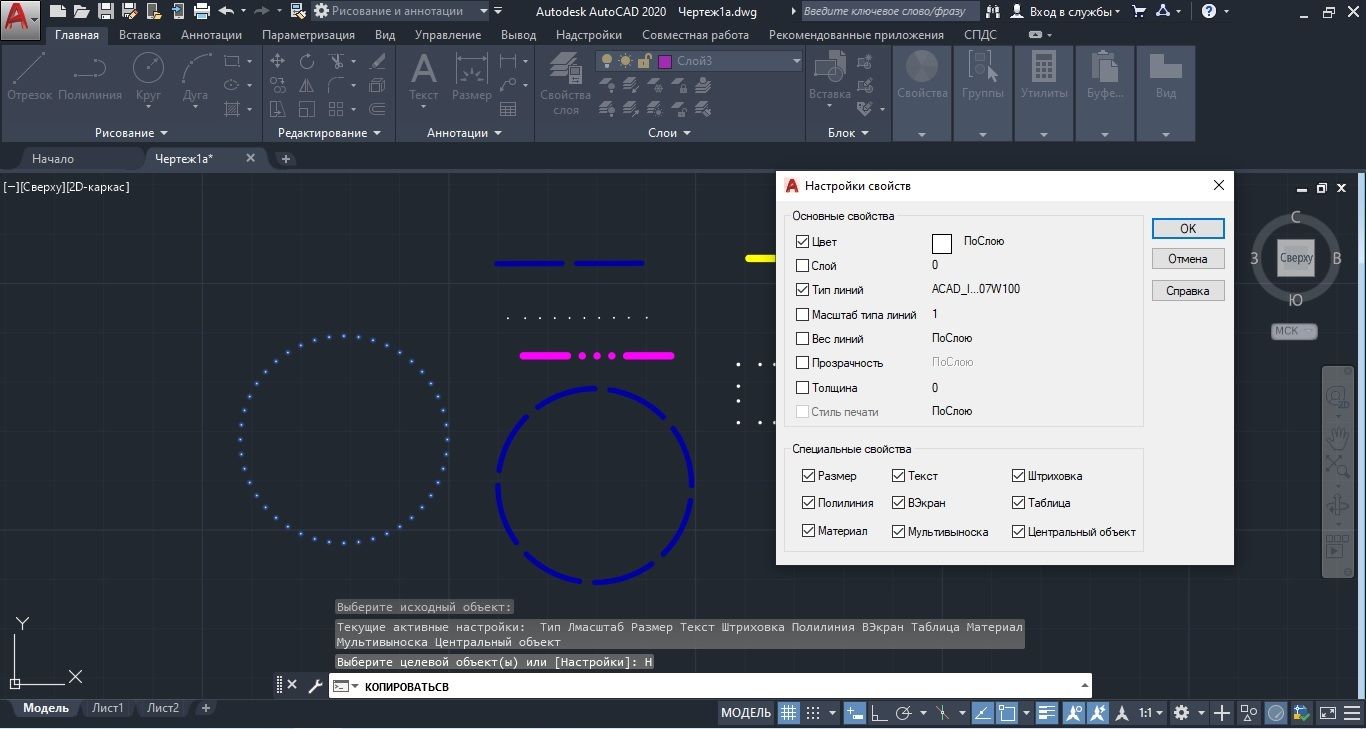Viewport: 1366px width, 729px height.
Task: Click the Отмена button
Action: 1188,259
